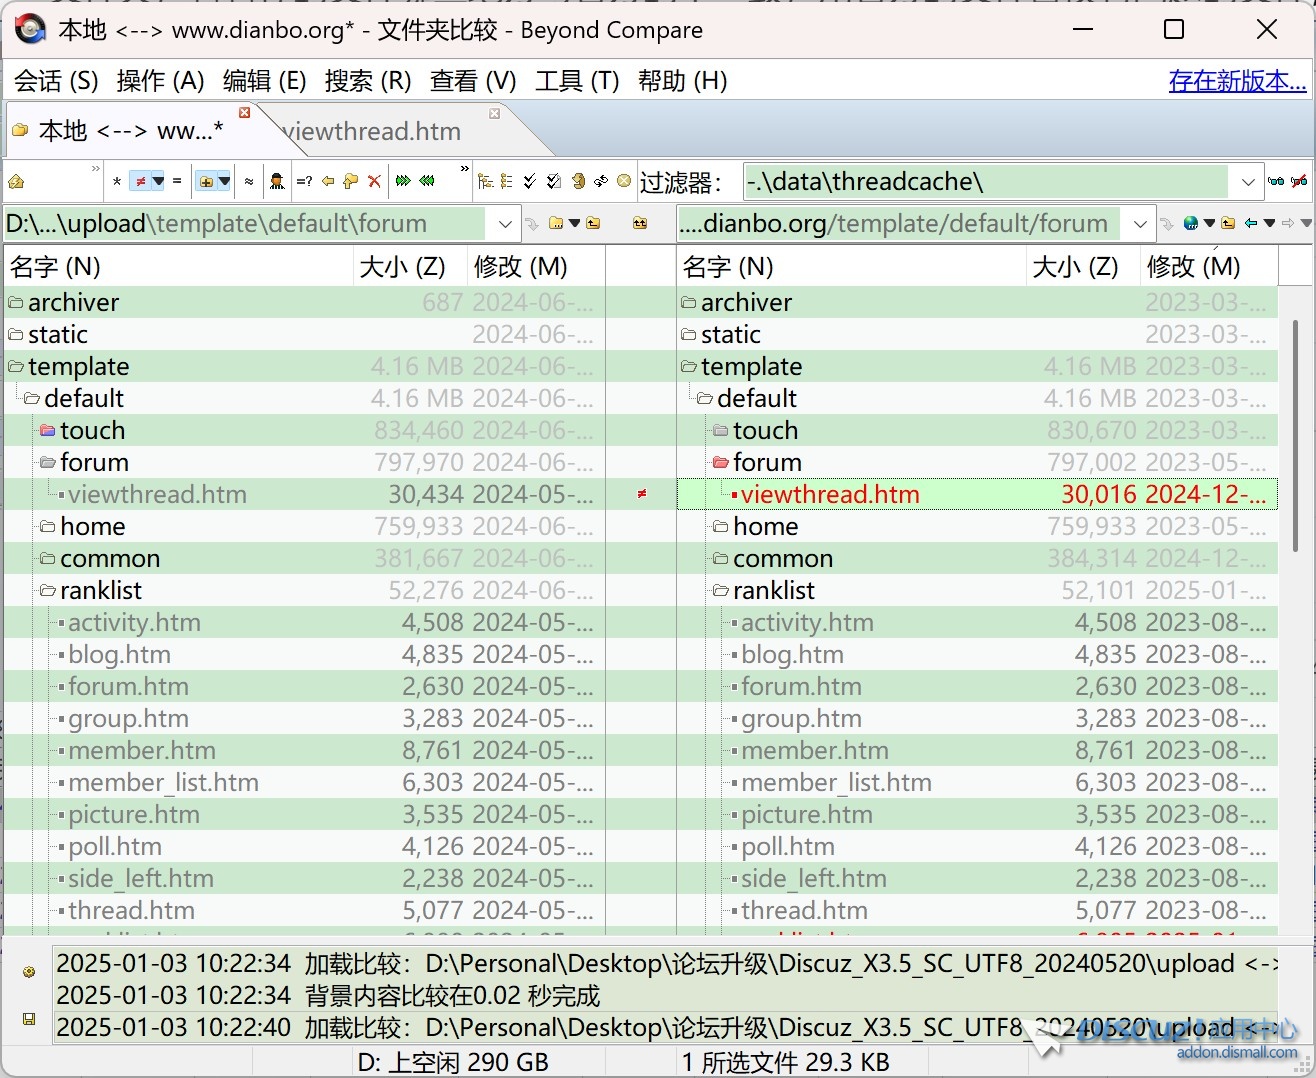
Task: Open the 工具 (T) menu
Action: point(577,81)
